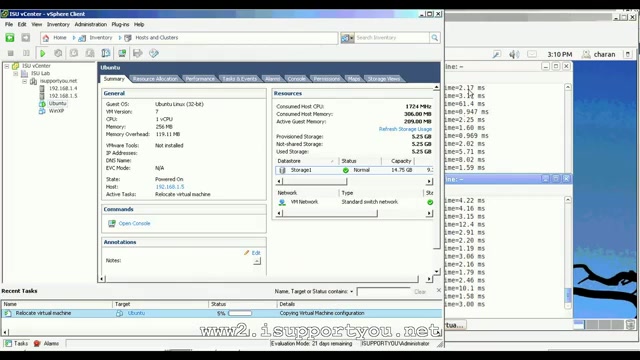Click the Inventory breadcrumb item
The image size is (640, 360).
101,38
